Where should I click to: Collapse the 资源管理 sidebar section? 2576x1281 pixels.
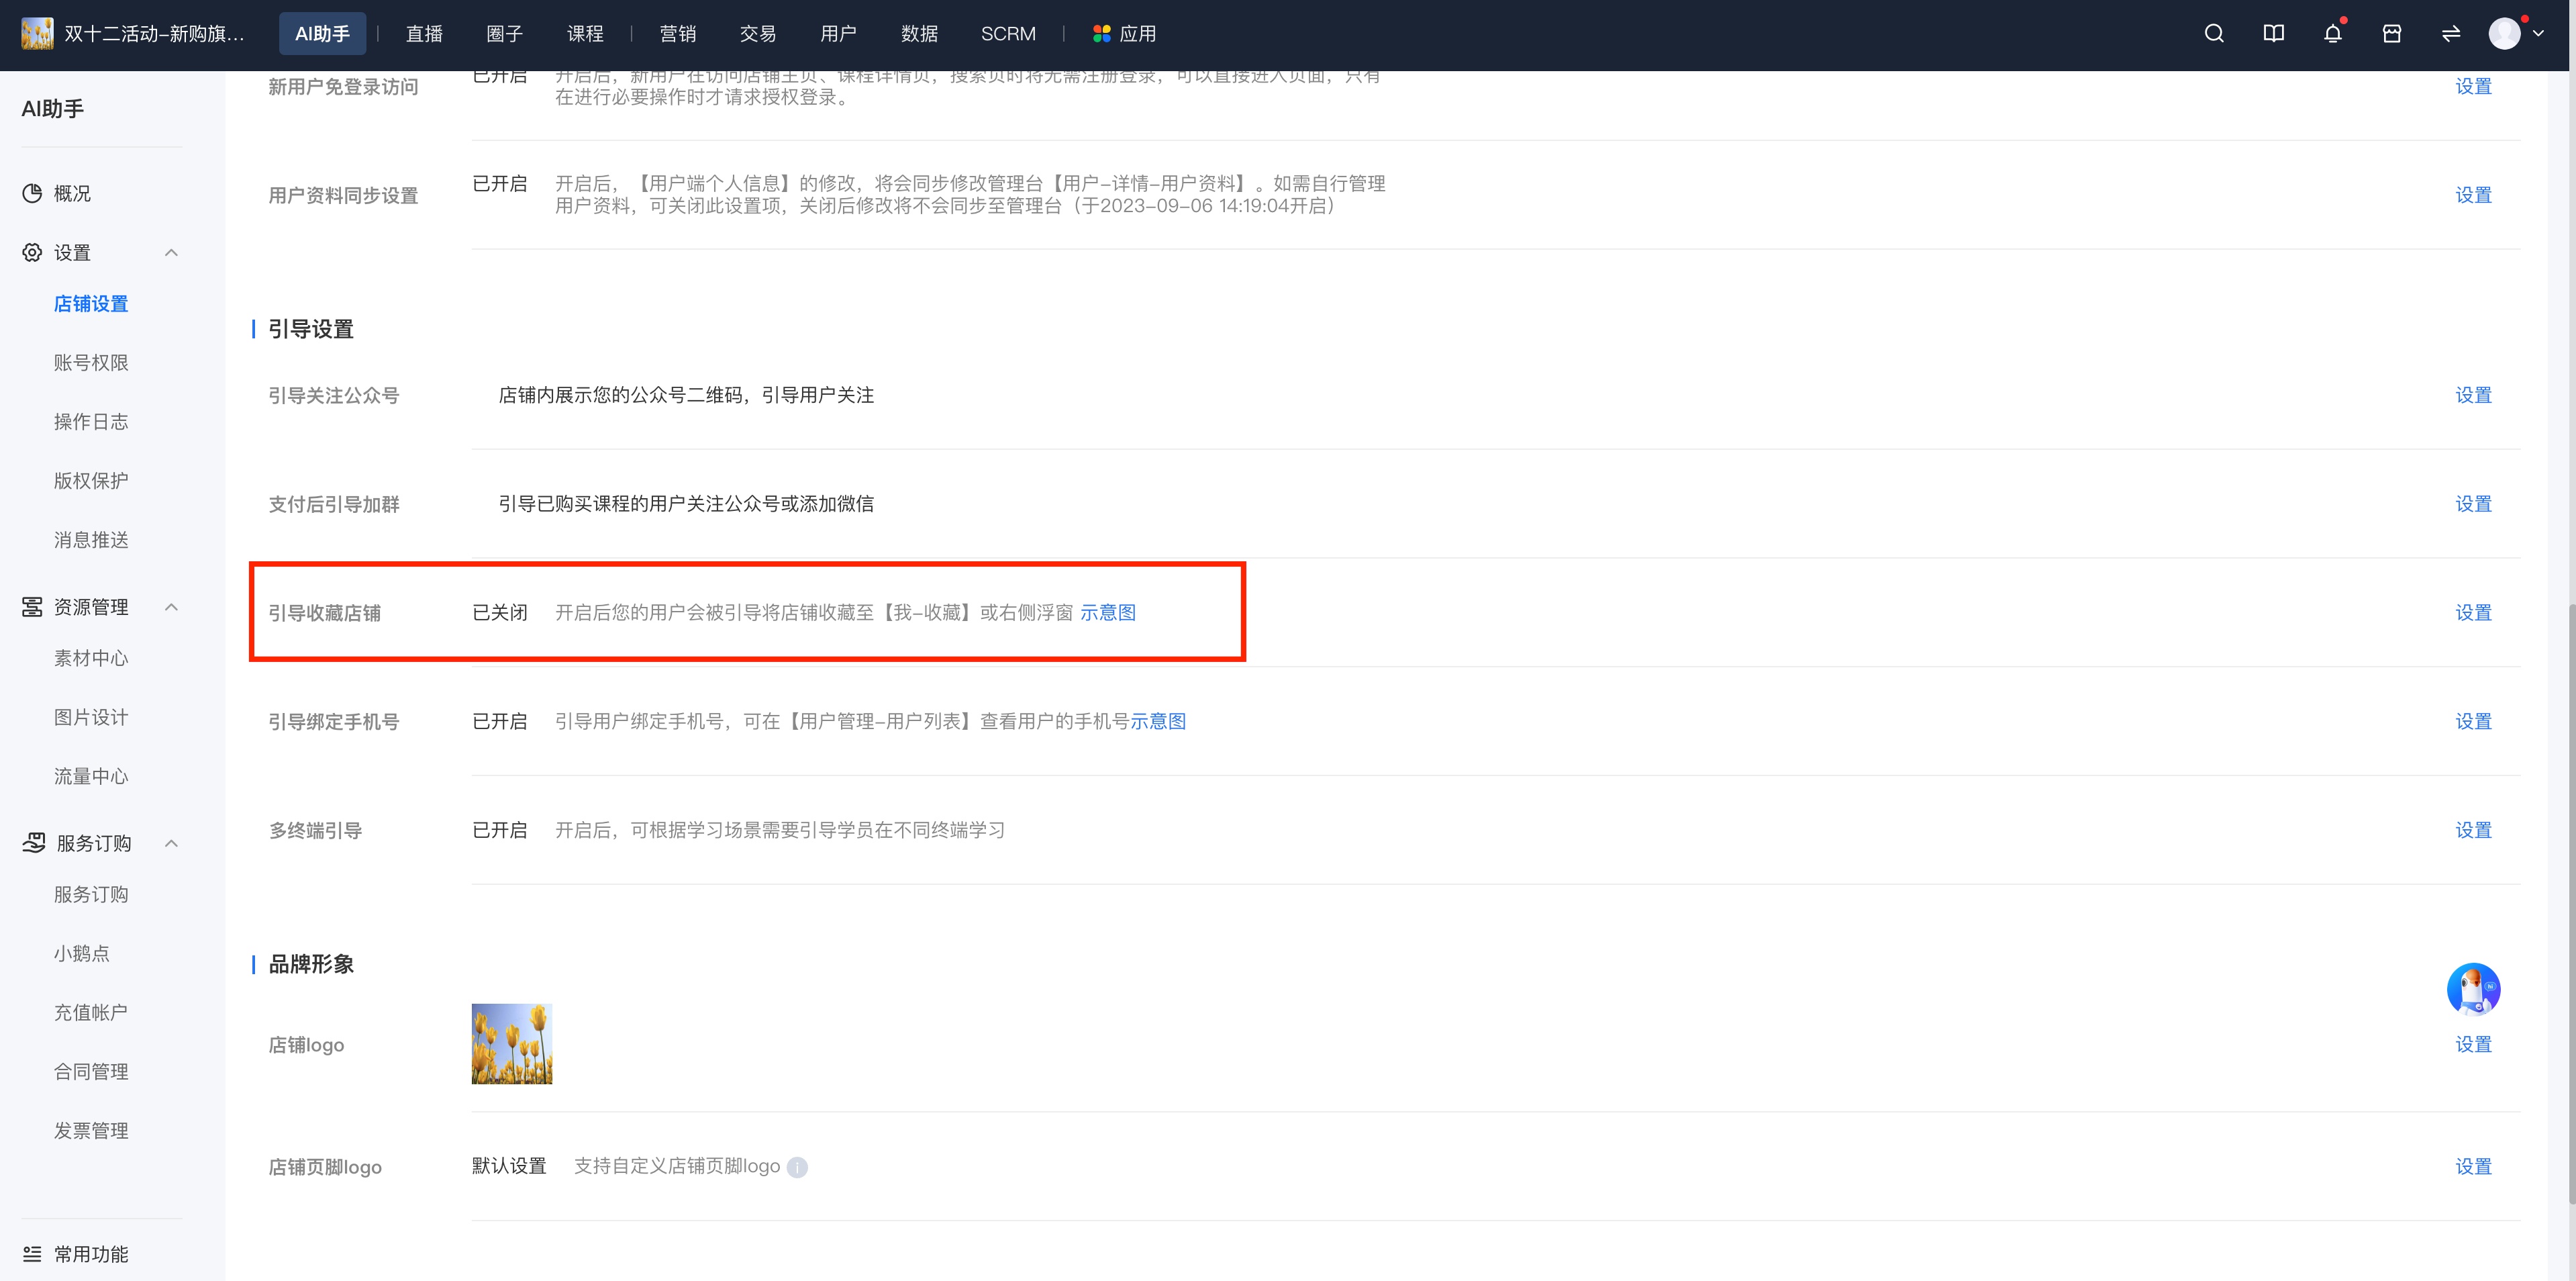(x=171, y=607)
